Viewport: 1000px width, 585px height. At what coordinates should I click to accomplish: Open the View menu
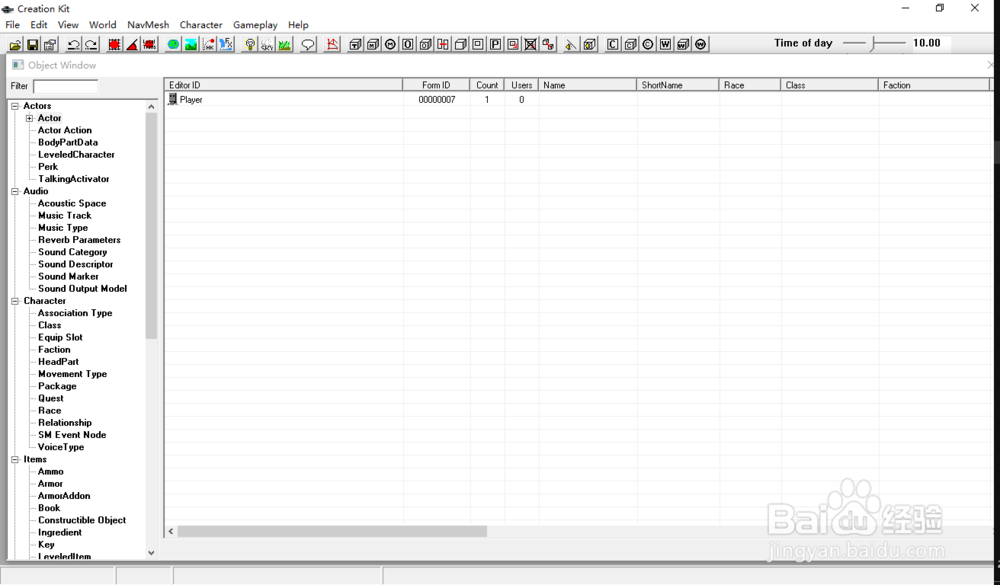pos(68,25)
